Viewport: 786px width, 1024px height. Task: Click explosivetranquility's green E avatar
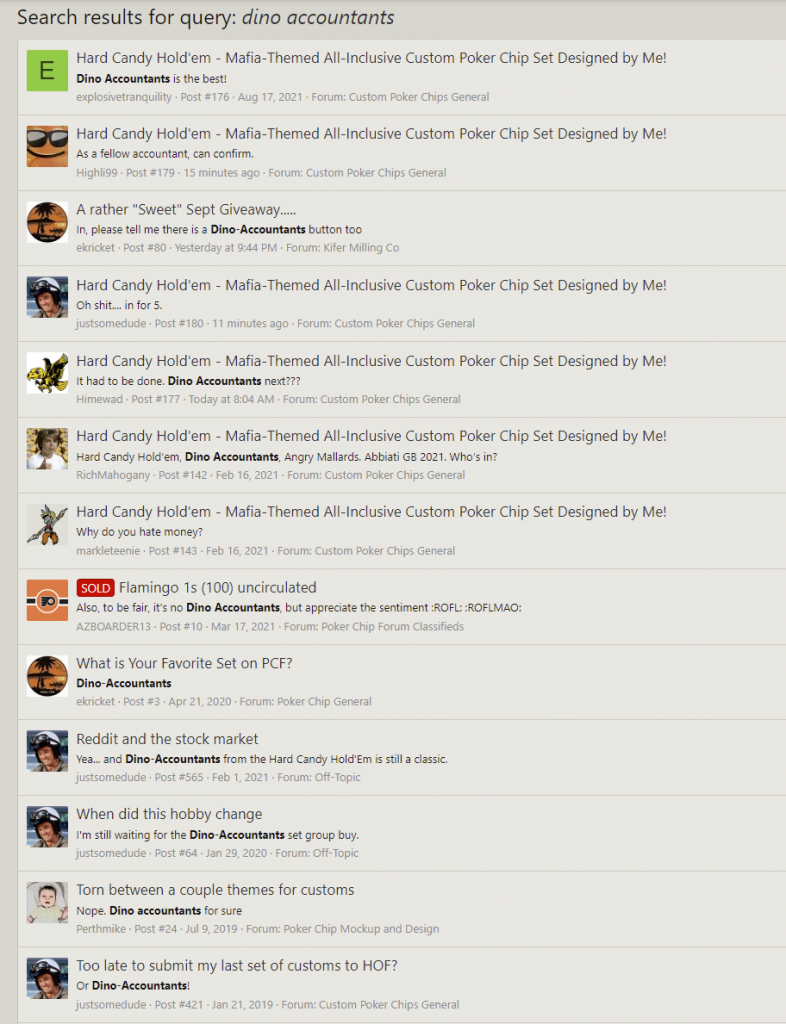click(47, 71)
